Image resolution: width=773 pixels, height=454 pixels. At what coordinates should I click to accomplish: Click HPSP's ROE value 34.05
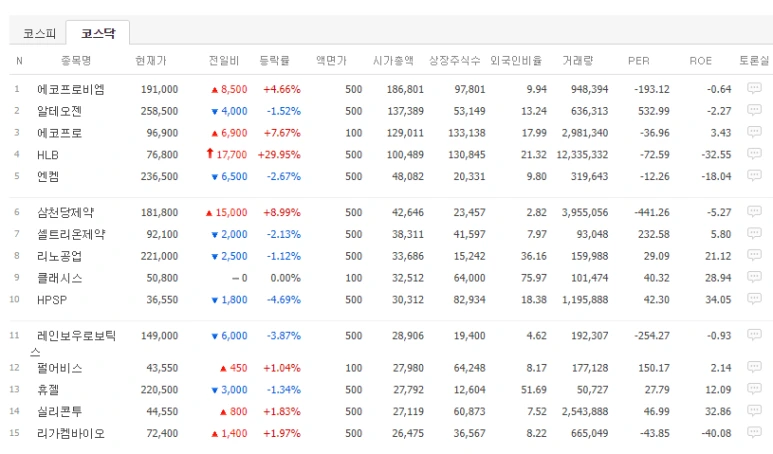718,300
